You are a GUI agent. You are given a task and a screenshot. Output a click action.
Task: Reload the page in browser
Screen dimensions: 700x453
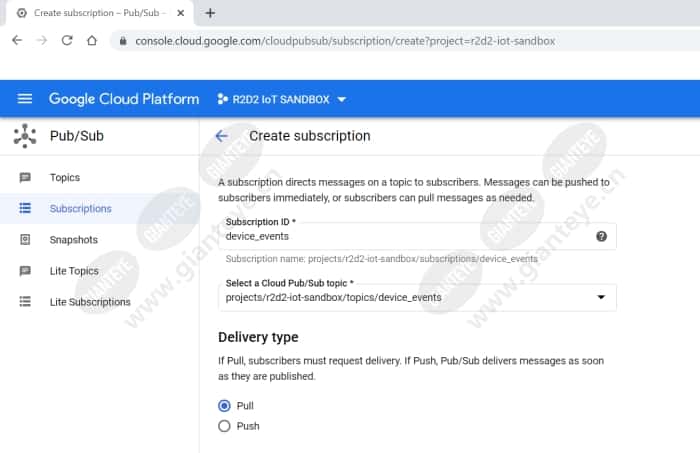(x=67, y=41)
